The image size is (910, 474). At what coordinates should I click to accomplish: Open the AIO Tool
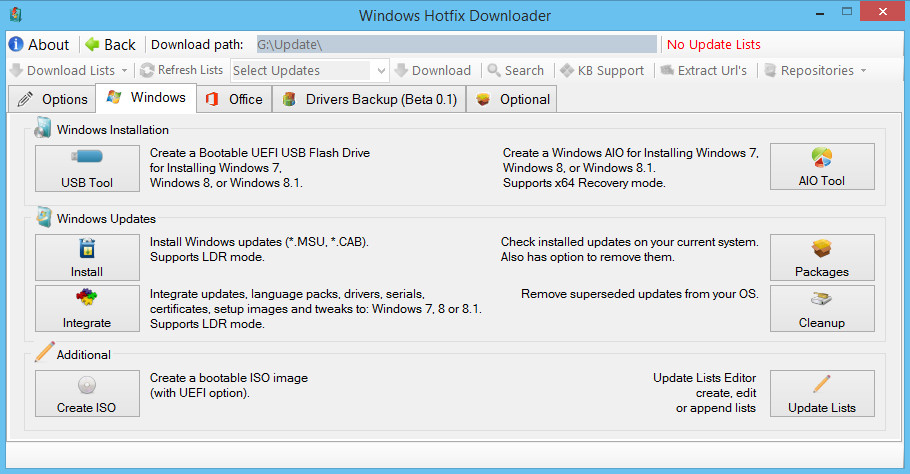tap(822, 167)
